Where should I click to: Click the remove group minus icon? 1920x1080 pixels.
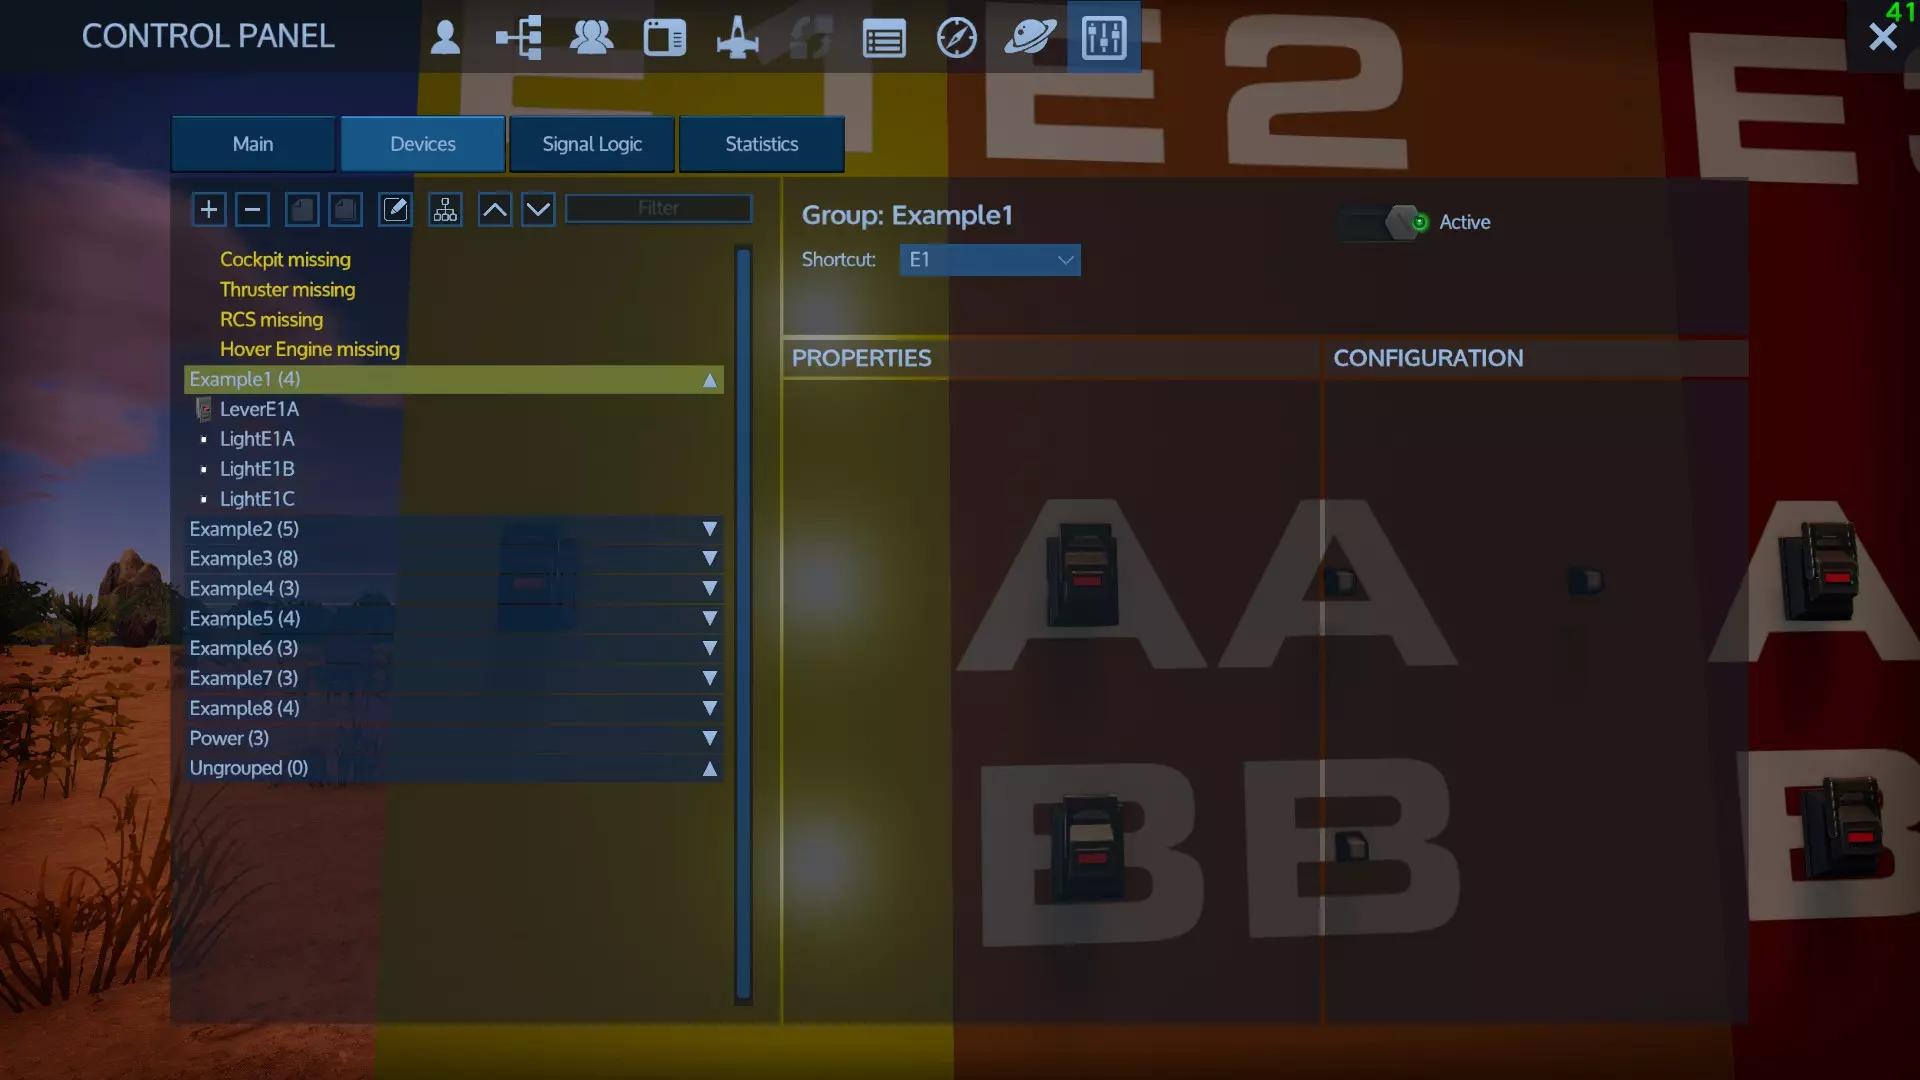point(252,209)
